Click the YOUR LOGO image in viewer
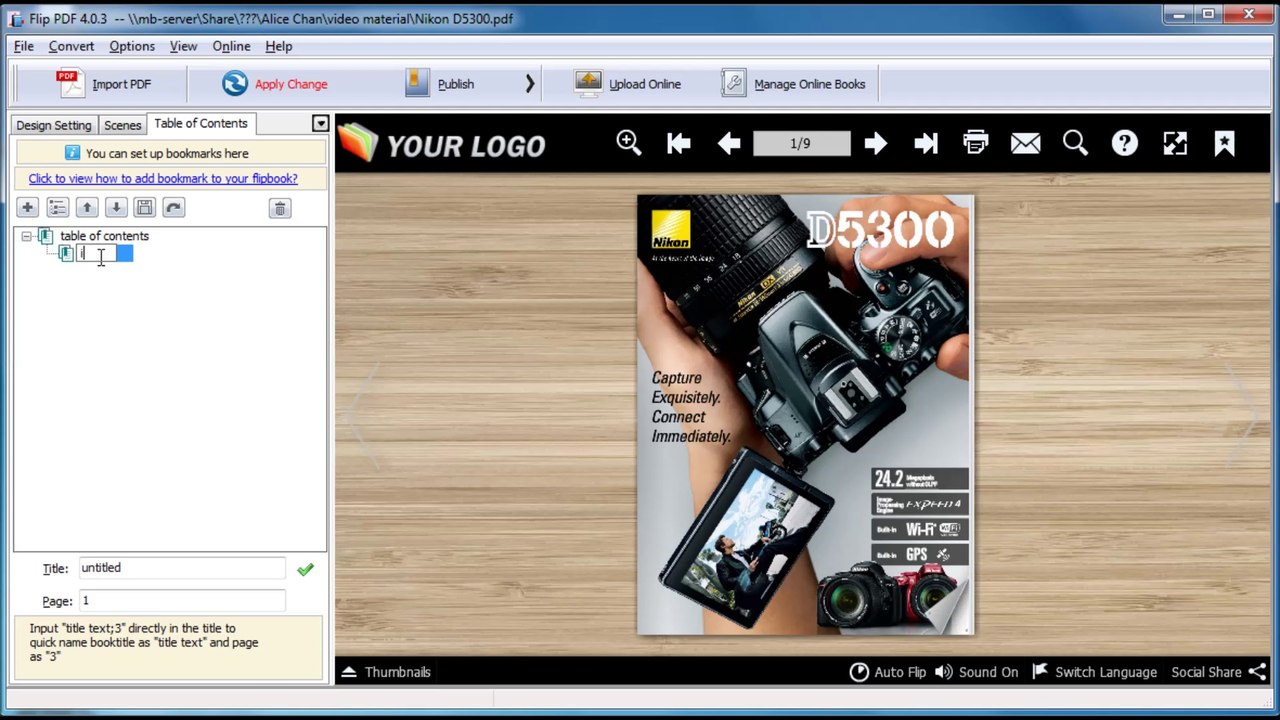This screenshot has width=1280, height=720. click(x=442, y=144)
